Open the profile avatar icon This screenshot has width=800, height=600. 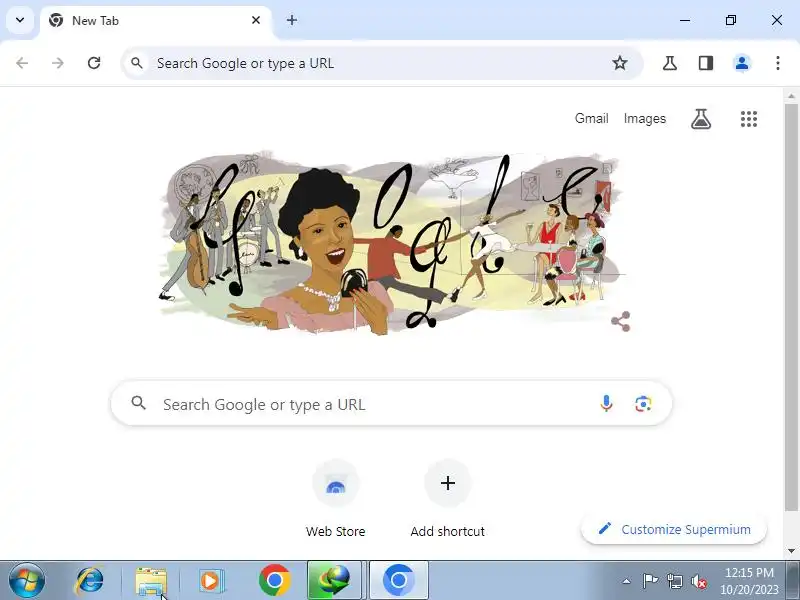(x=742, y=63)
